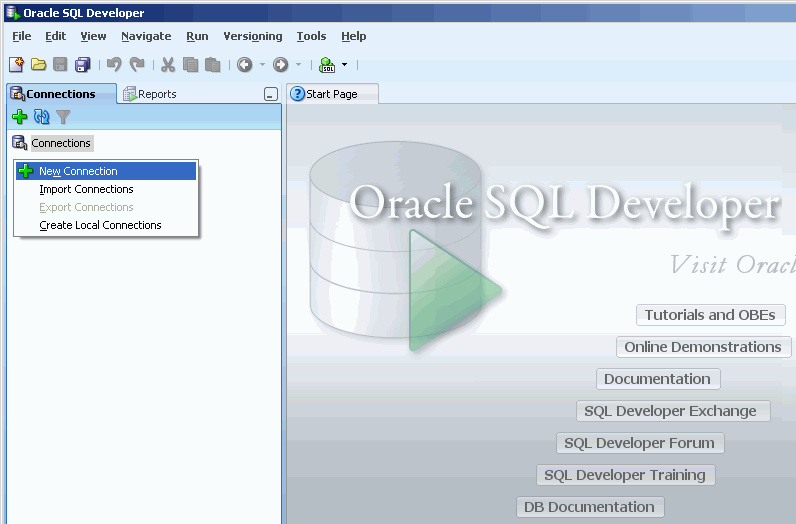Open the File menu
Screen dimensions: 796x524
22,37
